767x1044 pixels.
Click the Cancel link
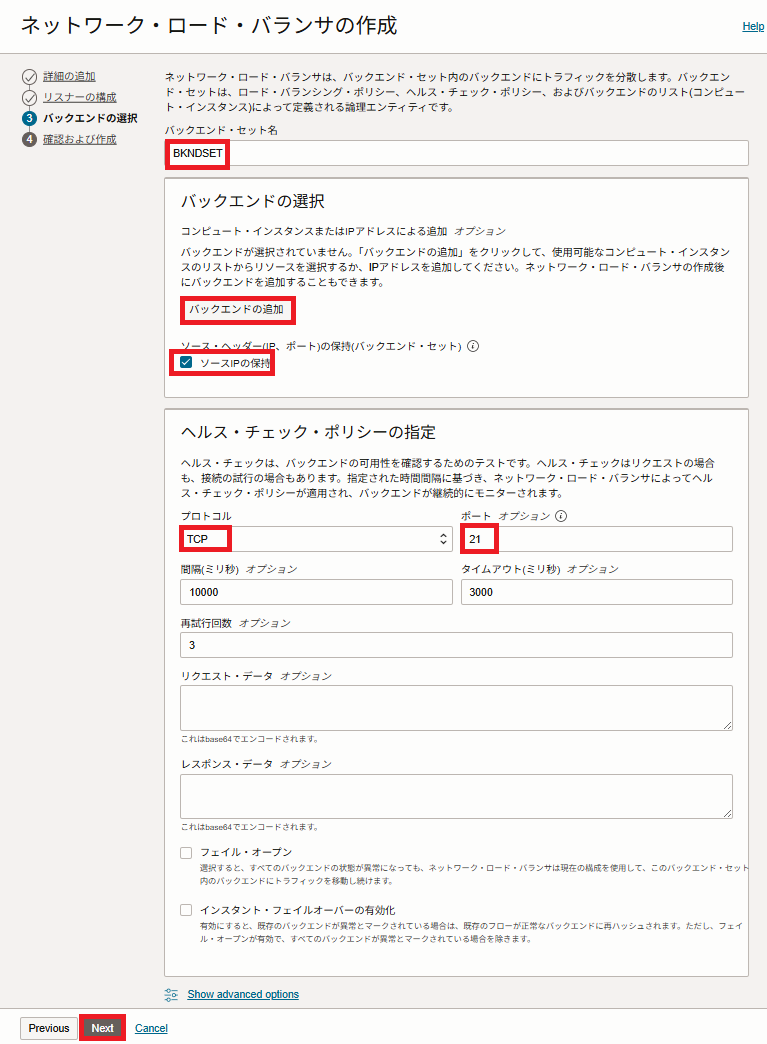point(151,1028)
